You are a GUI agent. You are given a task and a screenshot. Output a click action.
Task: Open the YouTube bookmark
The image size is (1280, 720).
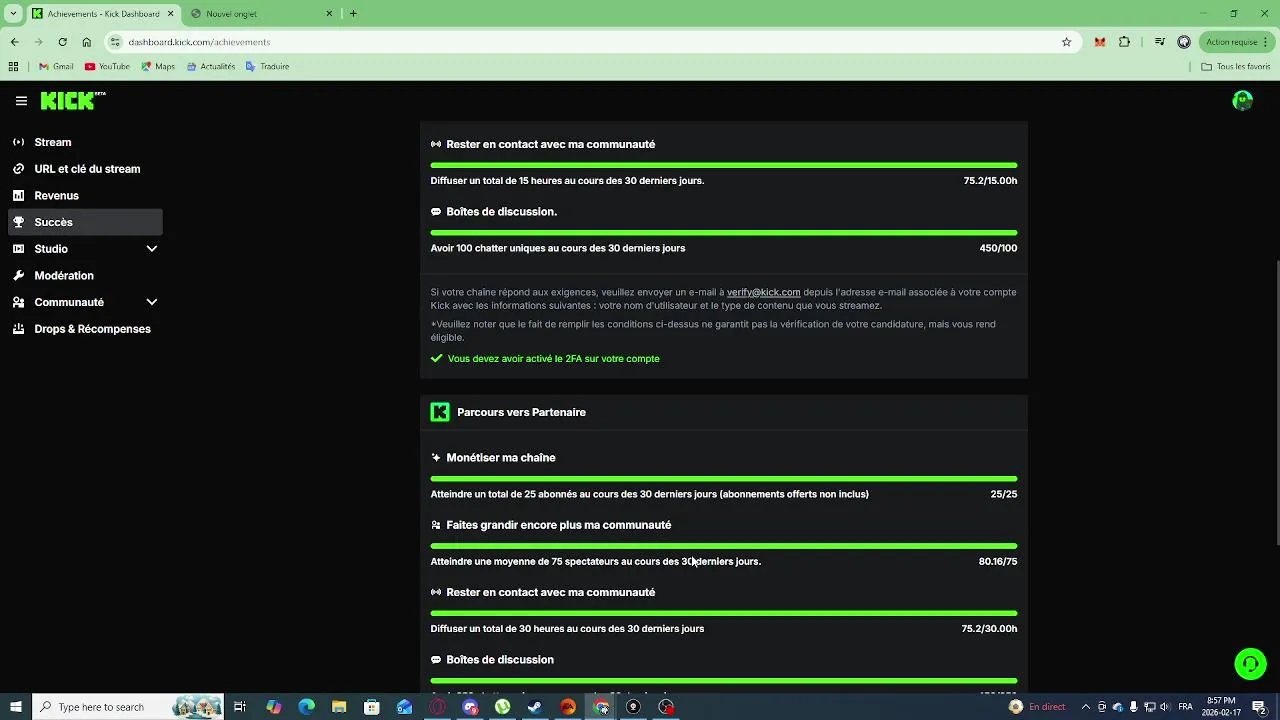click(107, 67)
